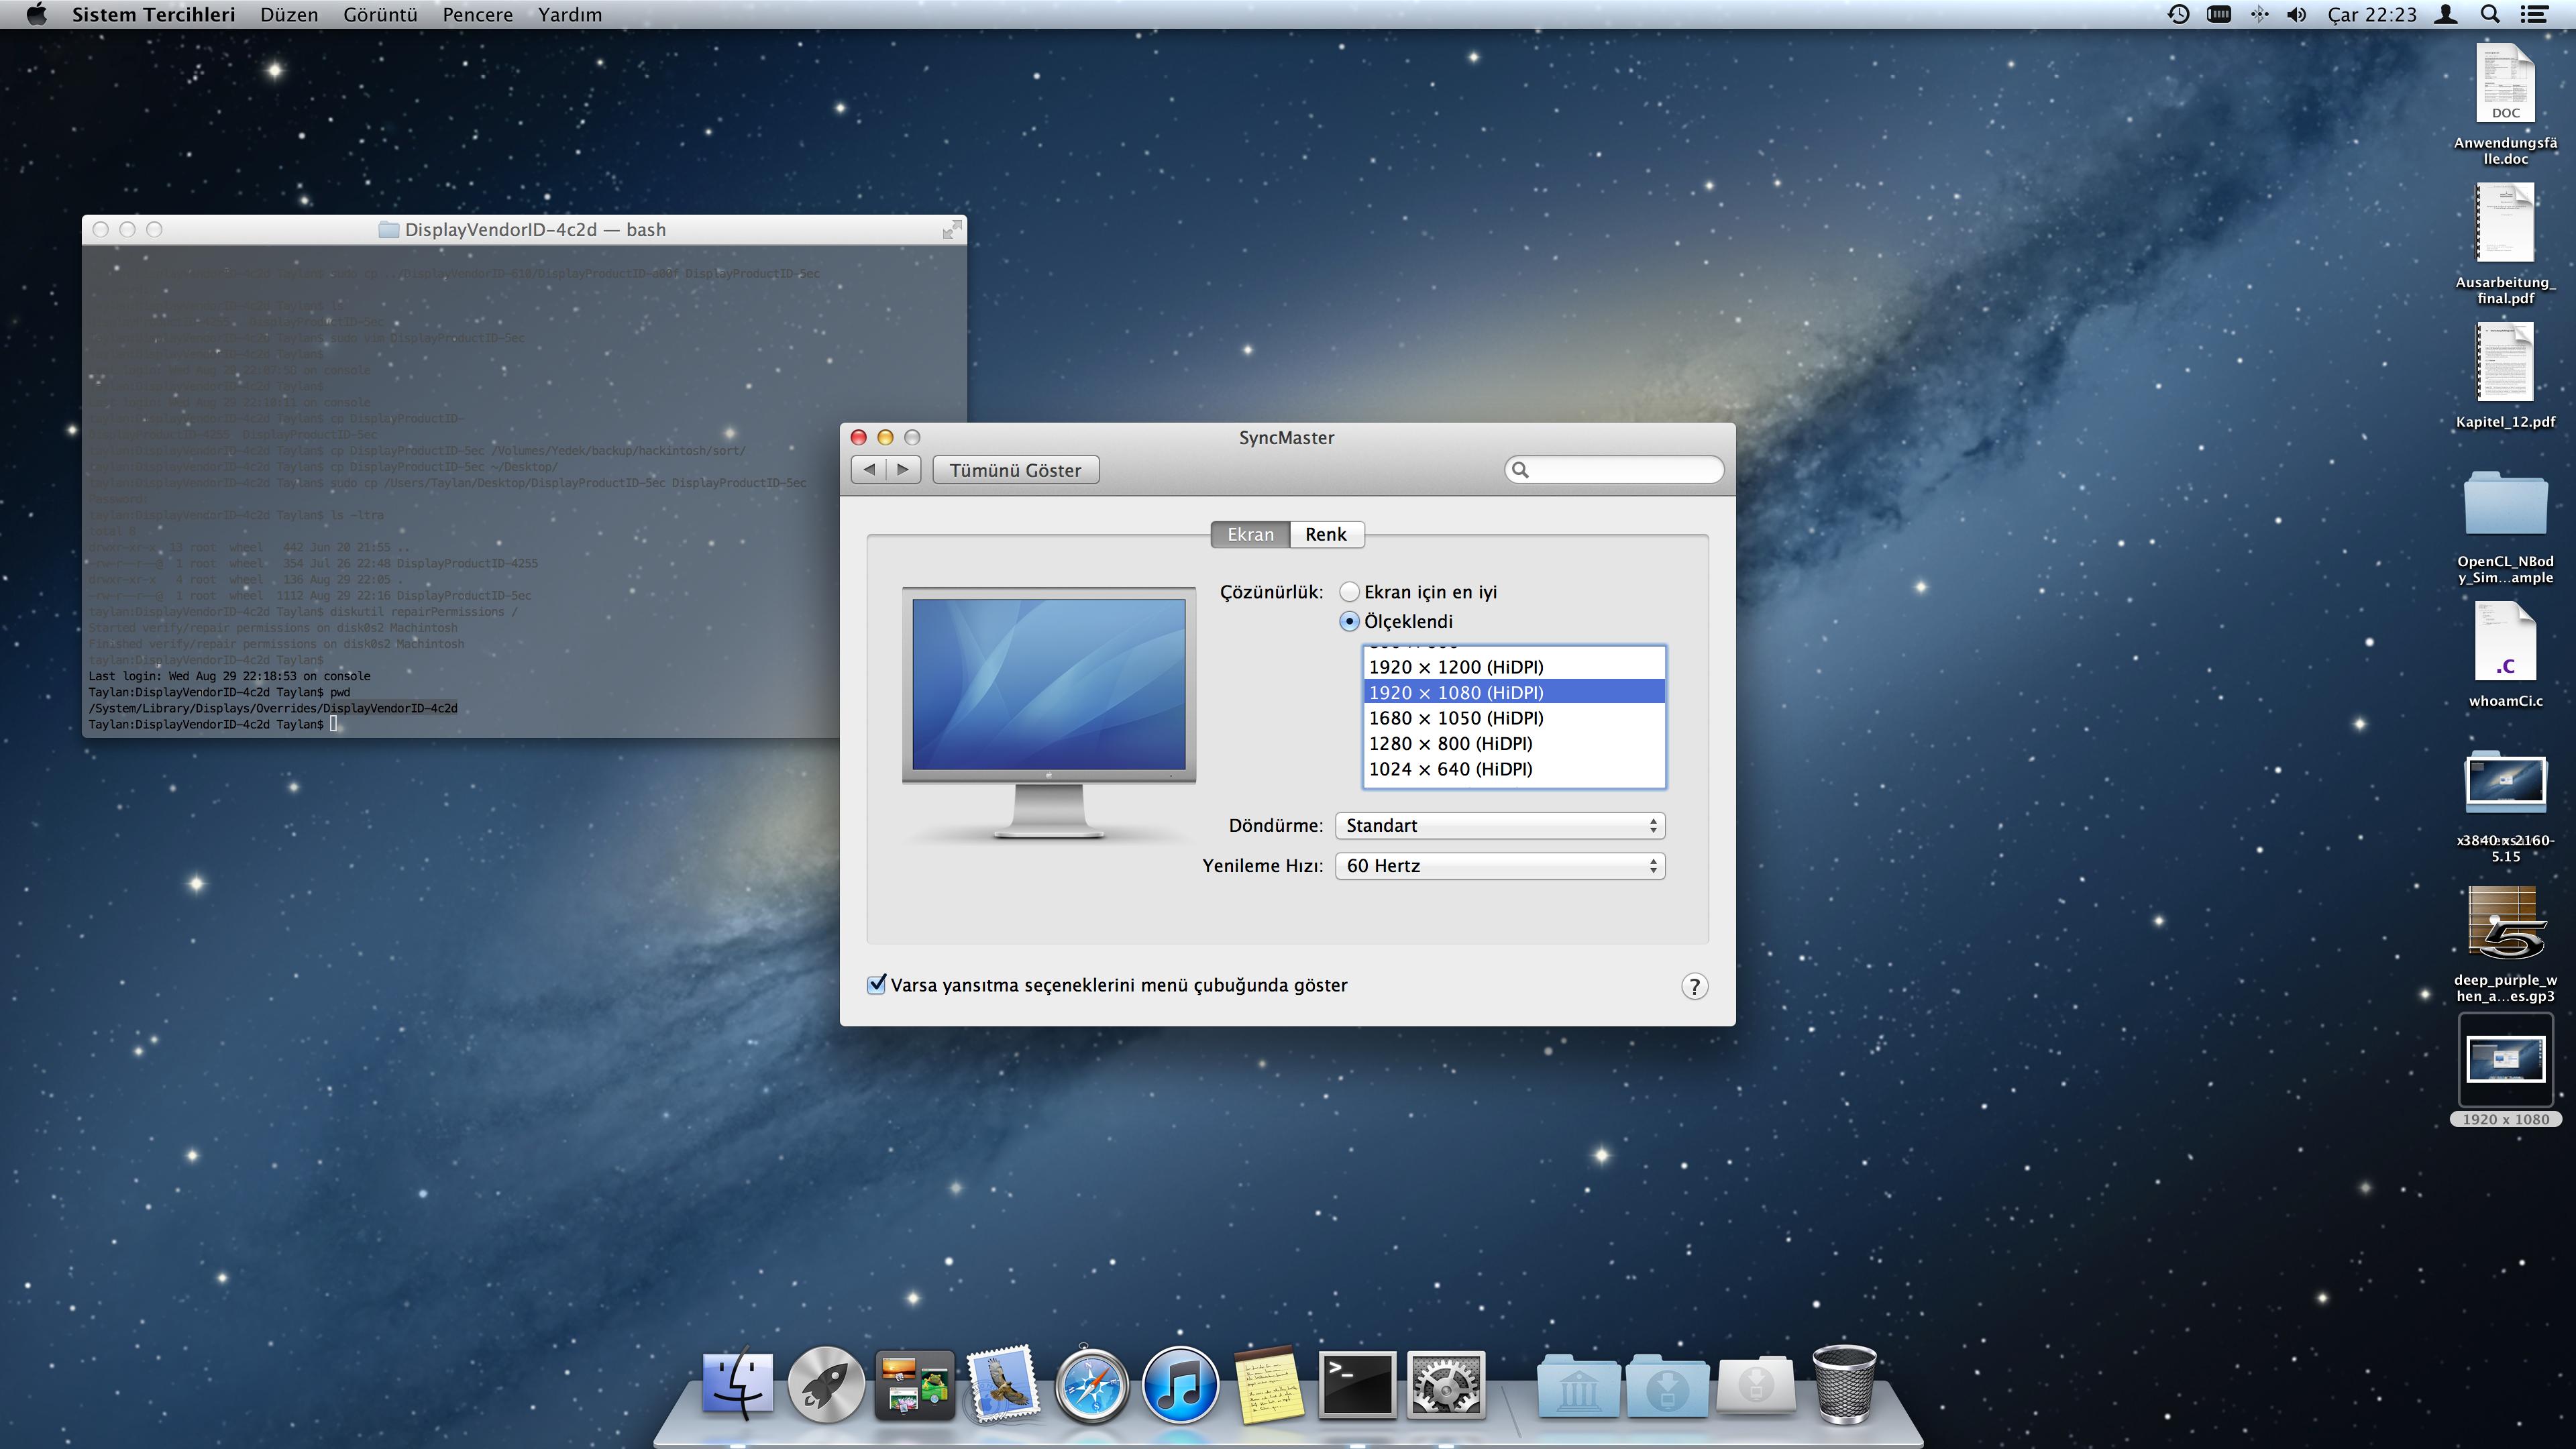Viewport: 2576px width, 1449px height.
Task: Launch Launchpad rocket icon in Dock
Action: (826, 1385)
